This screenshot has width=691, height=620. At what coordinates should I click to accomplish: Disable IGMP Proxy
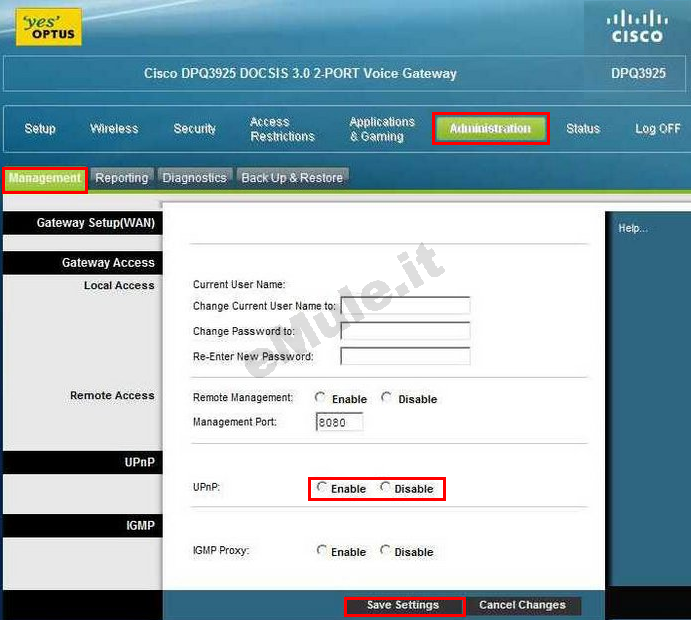[x=385, y=550]
